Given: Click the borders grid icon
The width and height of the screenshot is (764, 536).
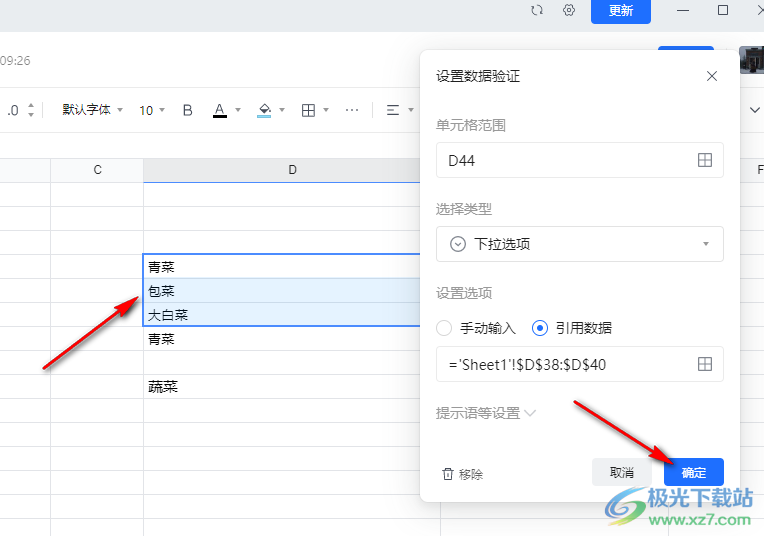Looking at the screenshot, I should coord(308,110).
